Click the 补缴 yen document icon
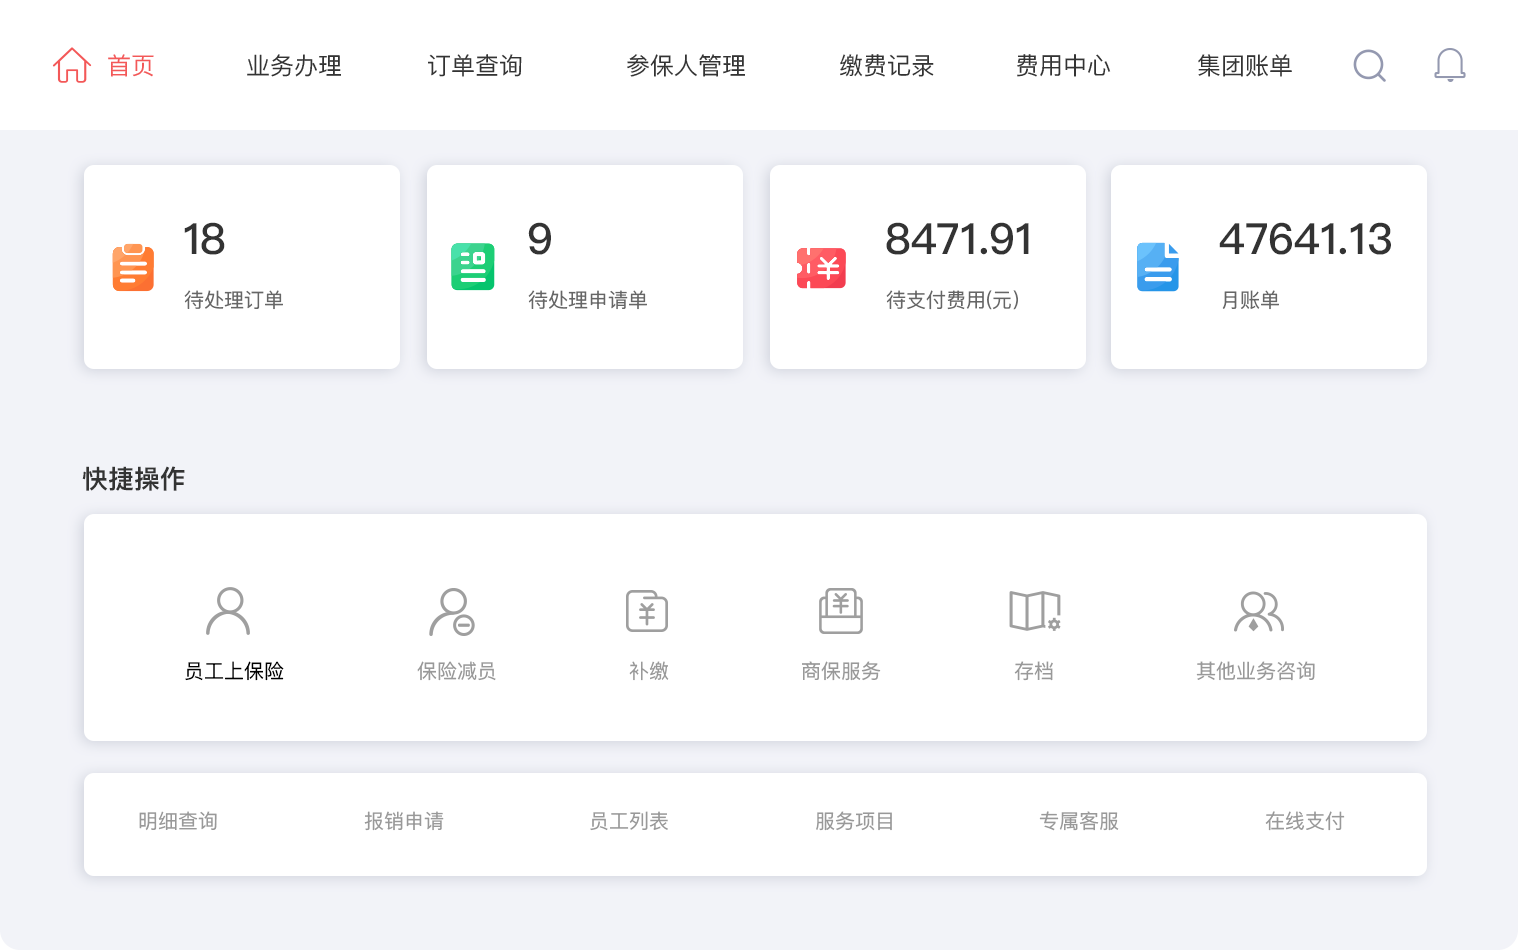The width and height of the screenshot is (1518, 950). click(x=647, y=611)
